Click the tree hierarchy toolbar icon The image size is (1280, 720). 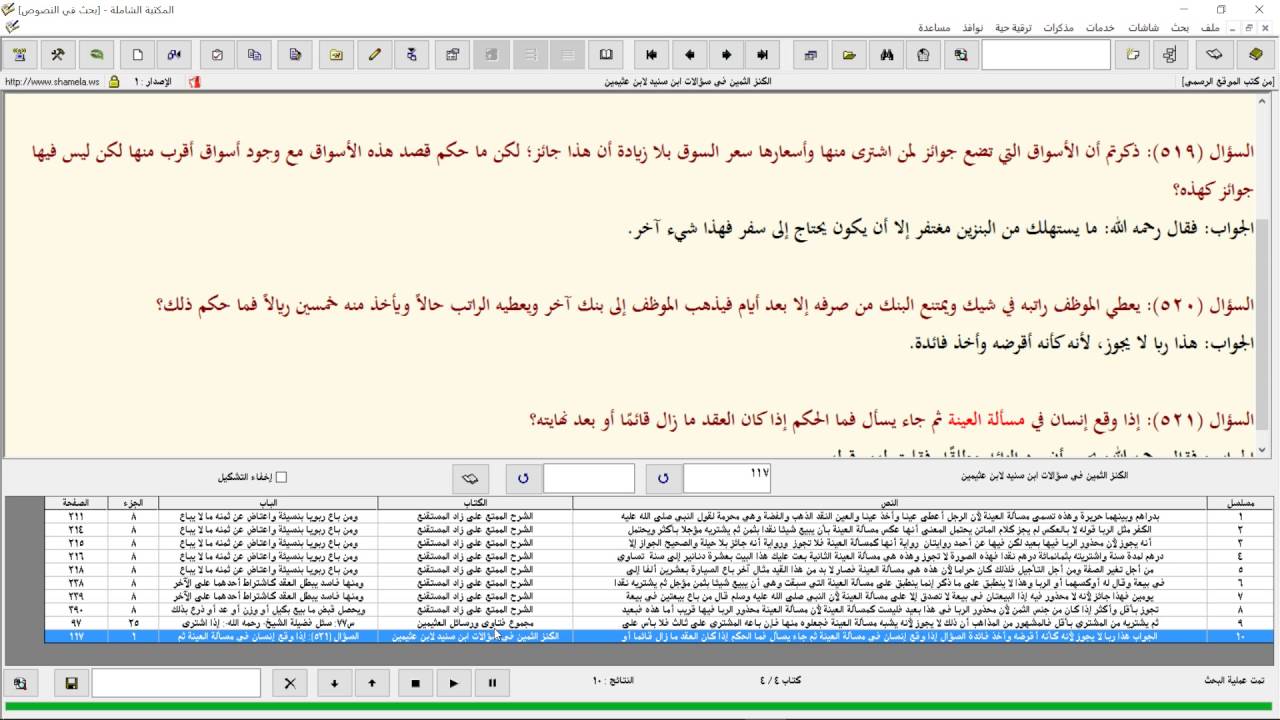click(x=1169, y=55)
